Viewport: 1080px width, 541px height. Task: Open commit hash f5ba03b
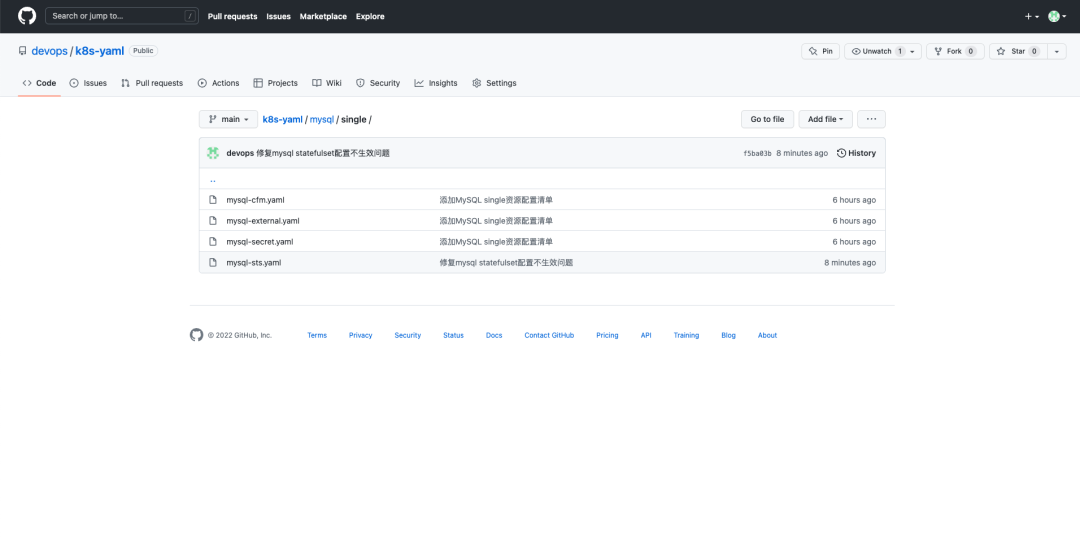coord(757,154)
